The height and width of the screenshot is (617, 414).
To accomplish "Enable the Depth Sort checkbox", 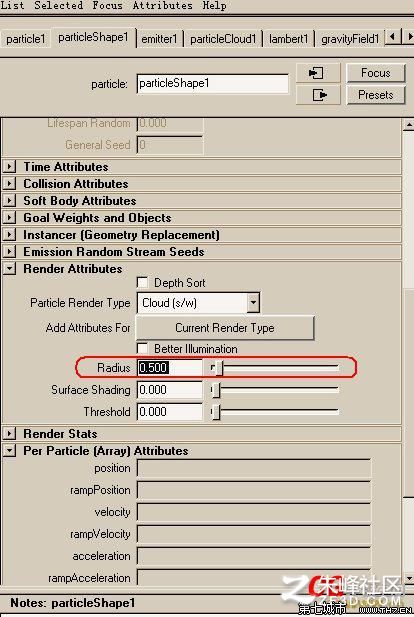I will [142, 283].
